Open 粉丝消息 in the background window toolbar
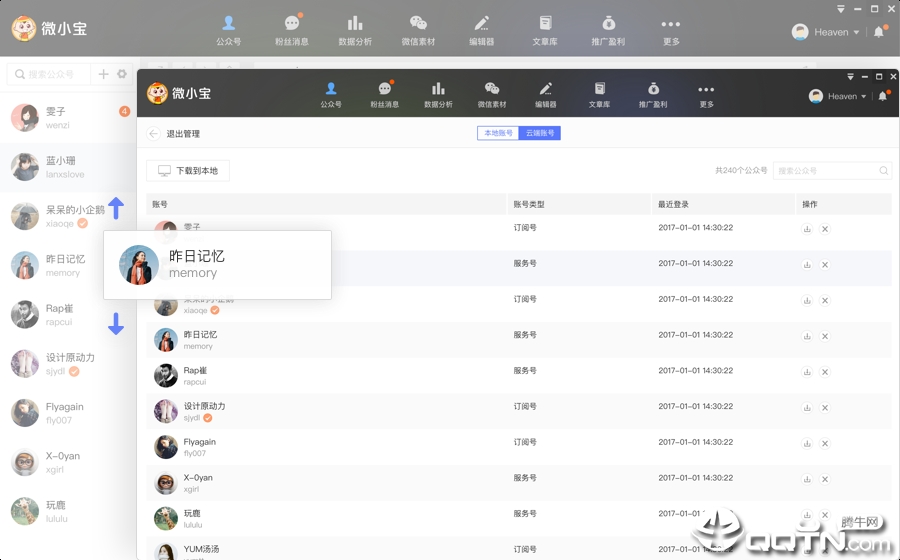Image resolution: width=900 pixels, height=560 pixels. (292, 30)
